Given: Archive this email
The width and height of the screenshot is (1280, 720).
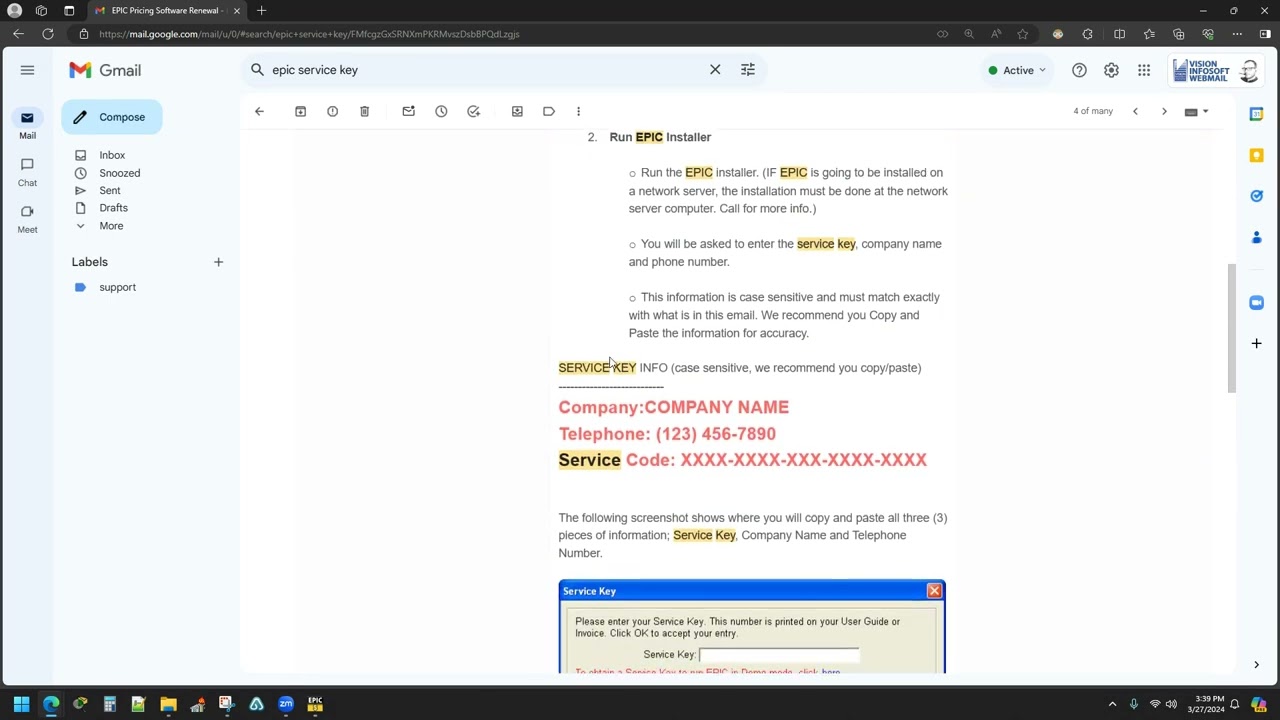Looking at the screenshot, I should point(300,111).
